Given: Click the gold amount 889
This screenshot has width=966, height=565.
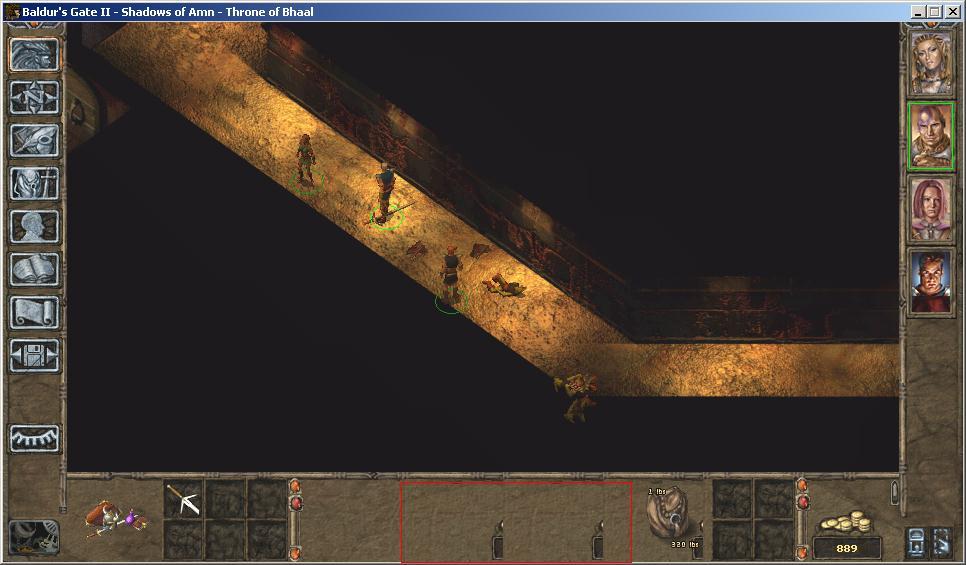Looking at the screenshot, I should pyautogui.click(x=846, y=548).
